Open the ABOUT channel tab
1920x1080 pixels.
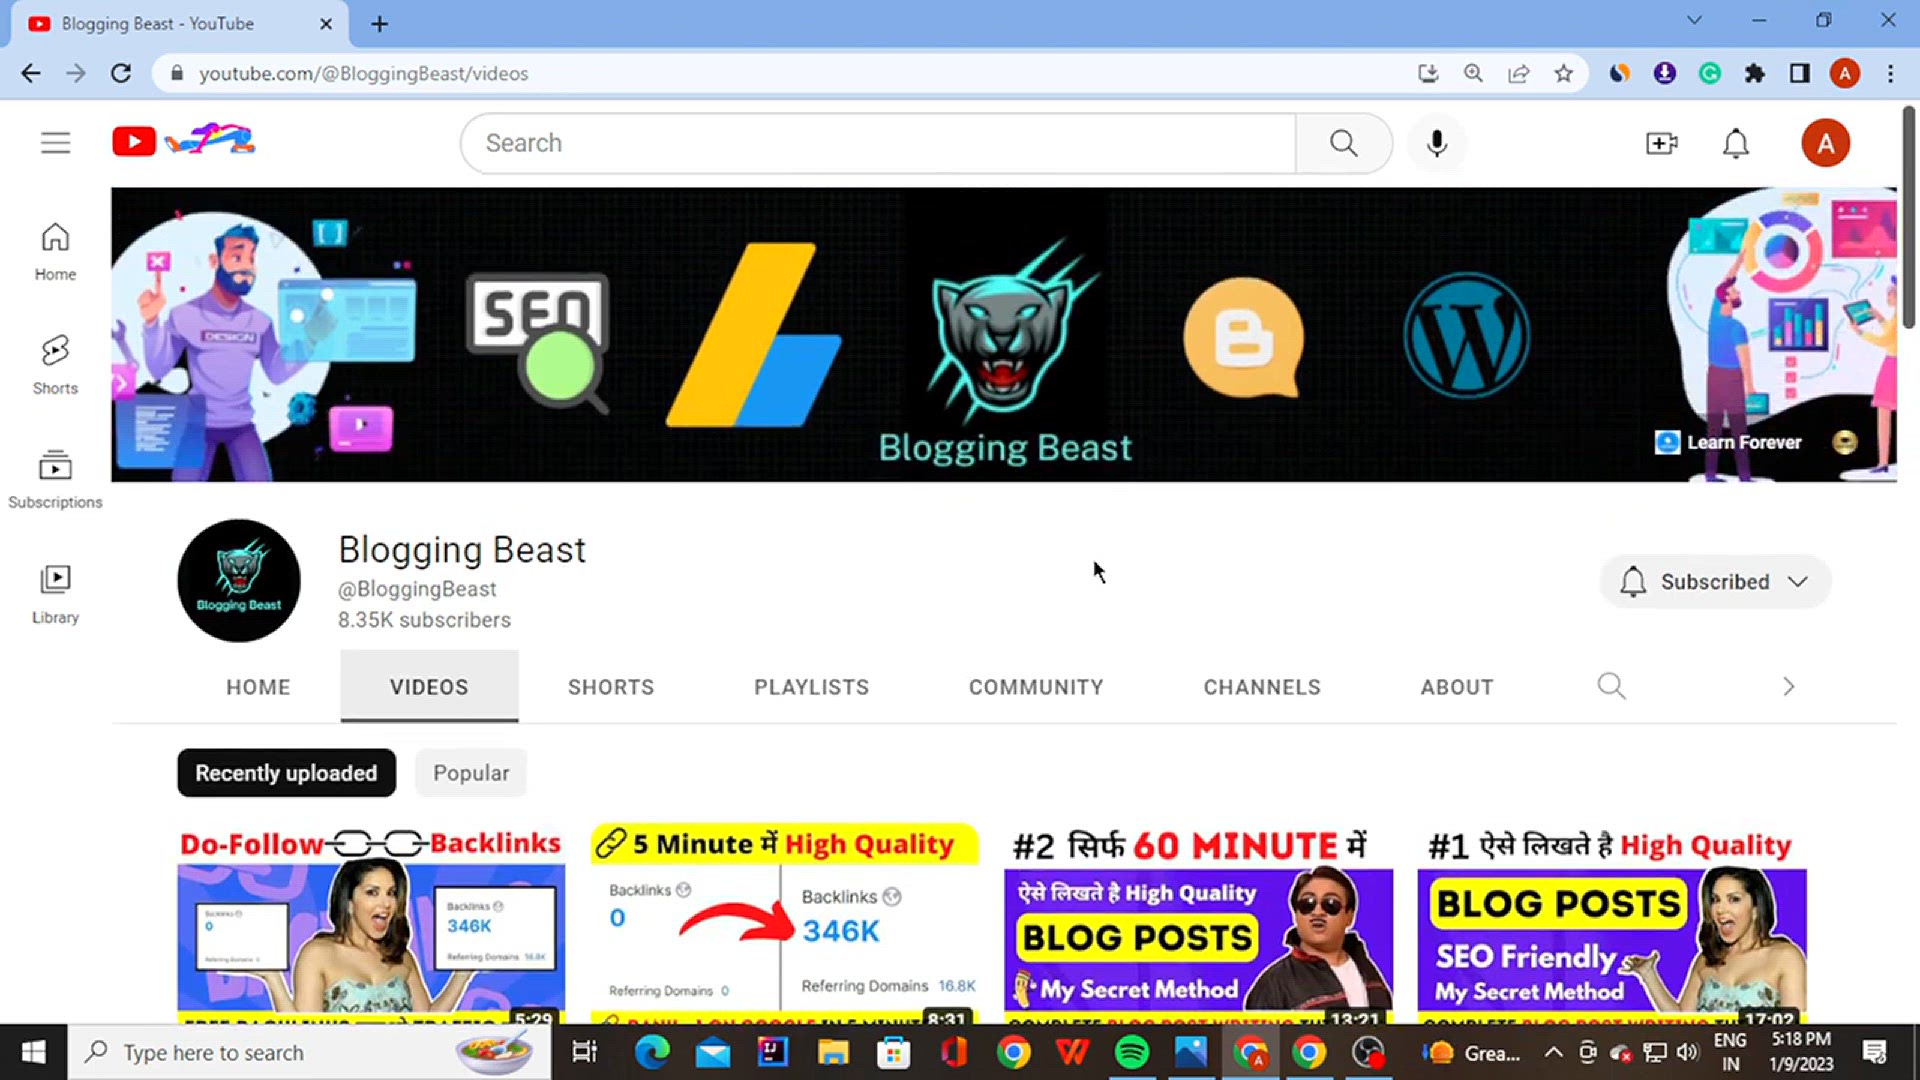1457,687
